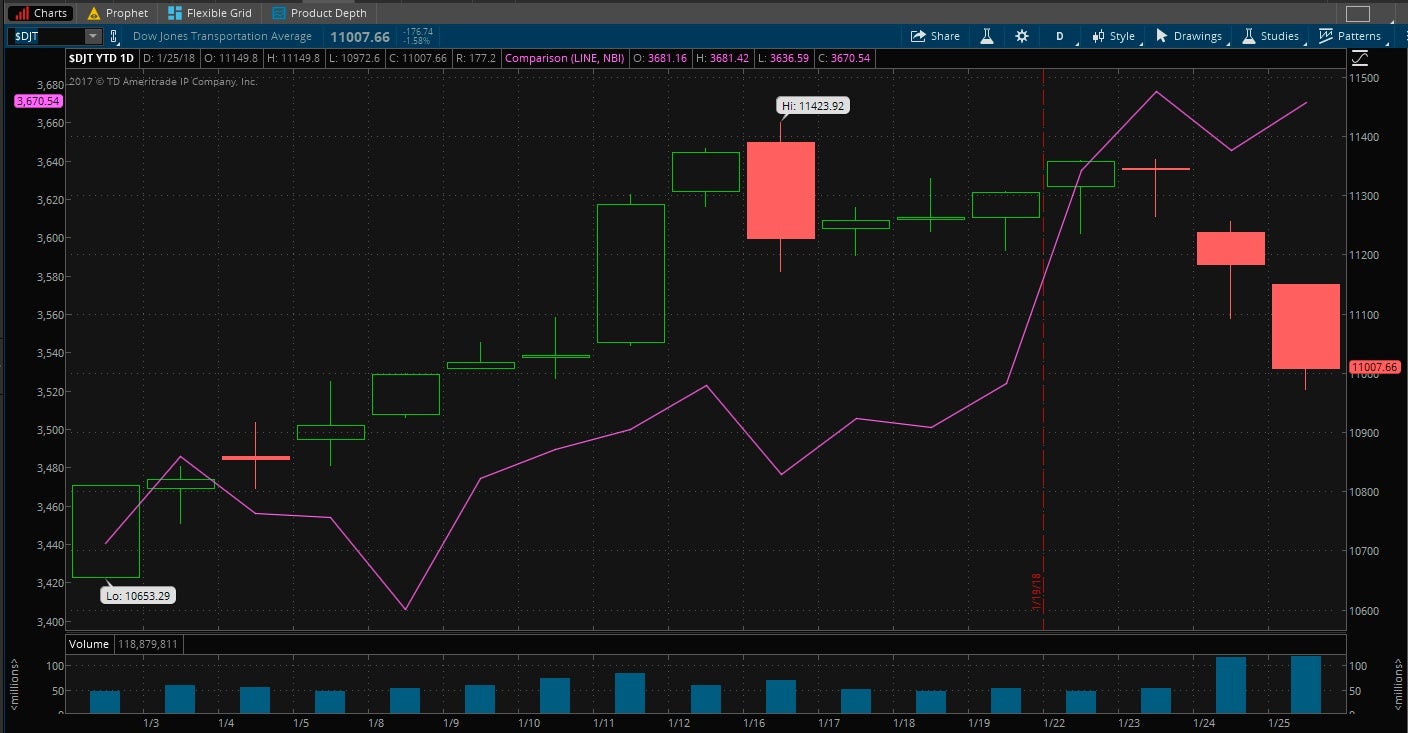Open the Flexible Grid tab
The width and height of the screenshot is (1408, 733).
click(x=210, y=13)
